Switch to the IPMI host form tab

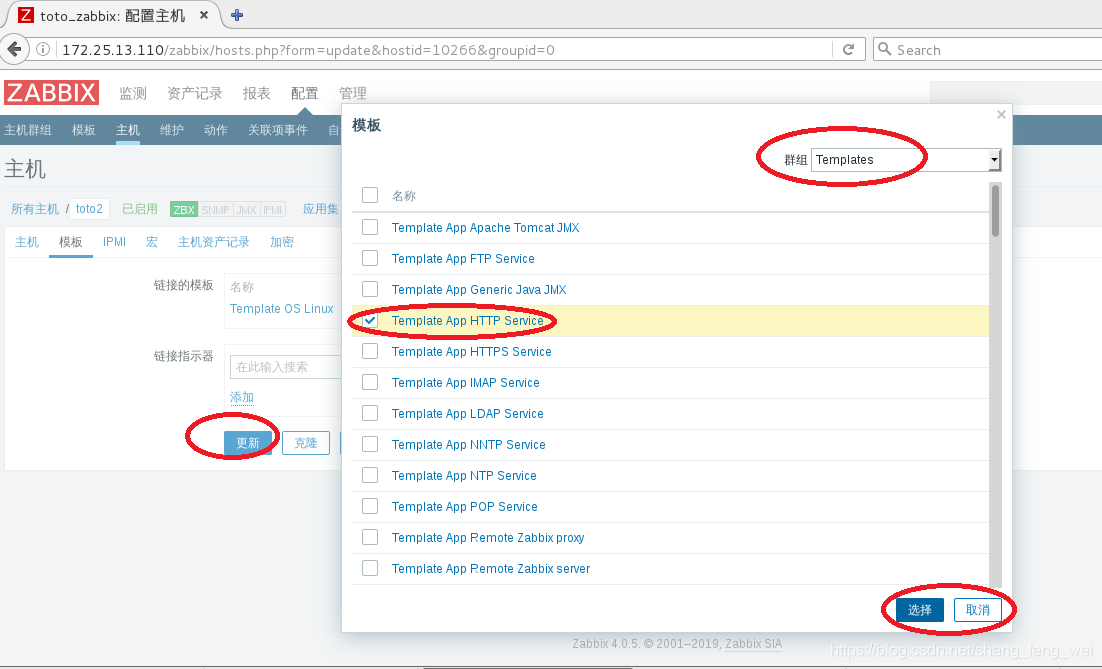pyautogui.click(x=115, y=242)
